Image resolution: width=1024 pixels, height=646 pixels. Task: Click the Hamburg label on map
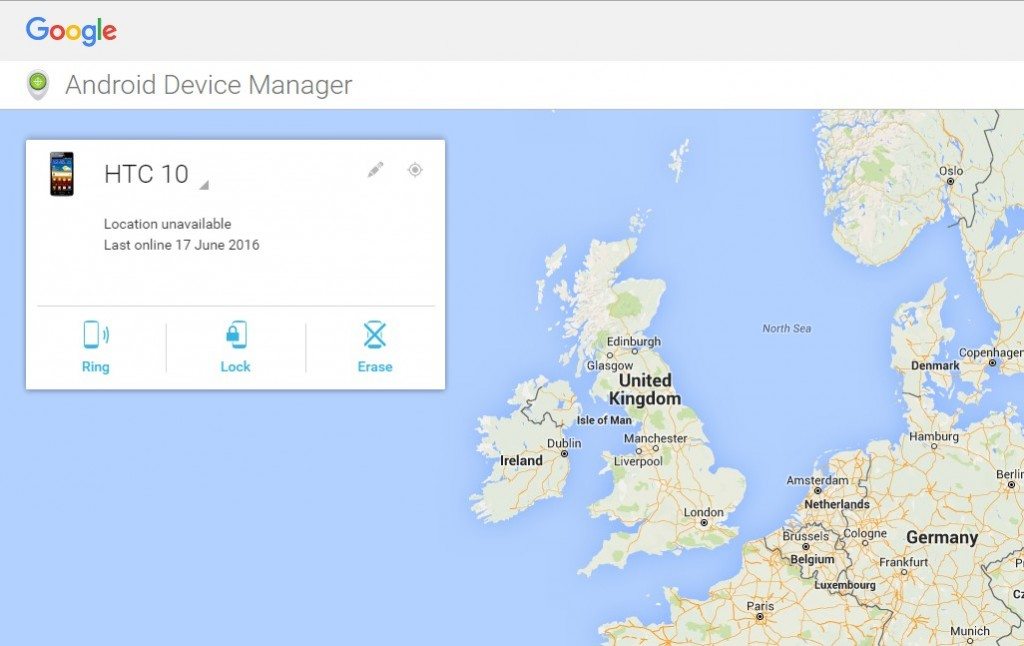(934, 436)
